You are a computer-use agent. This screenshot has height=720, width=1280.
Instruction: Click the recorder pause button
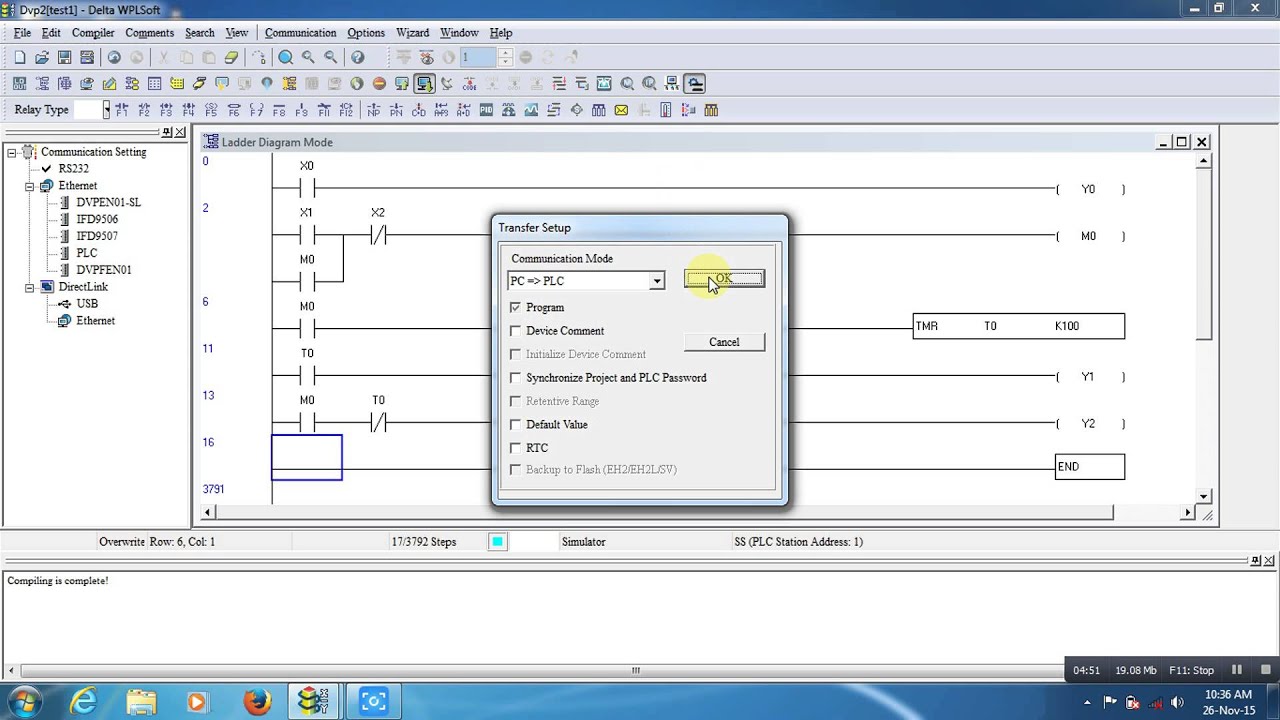(1237, 671)
